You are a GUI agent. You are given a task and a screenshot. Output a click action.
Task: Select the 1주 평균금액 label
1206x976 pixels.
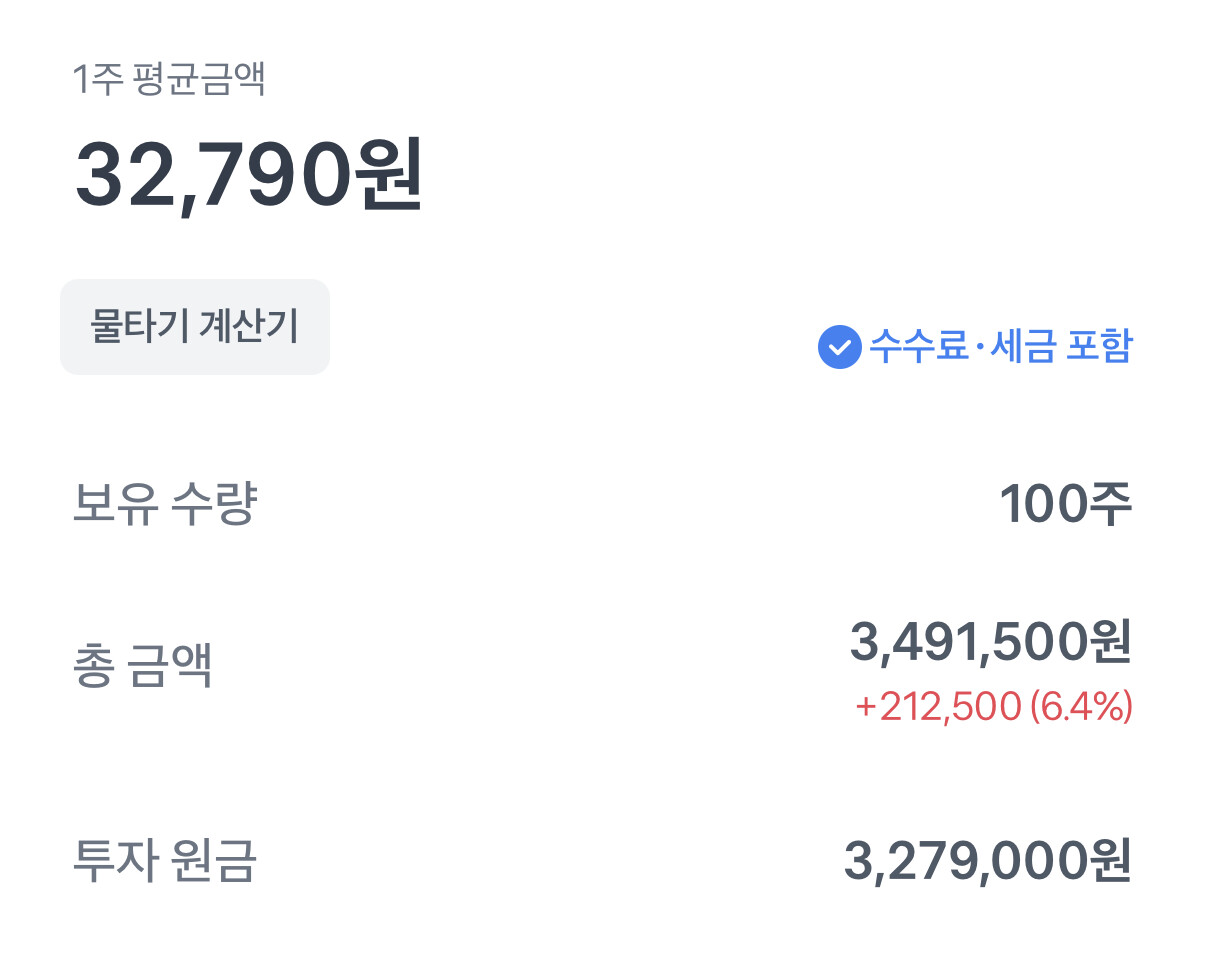(x=169, y=80)
